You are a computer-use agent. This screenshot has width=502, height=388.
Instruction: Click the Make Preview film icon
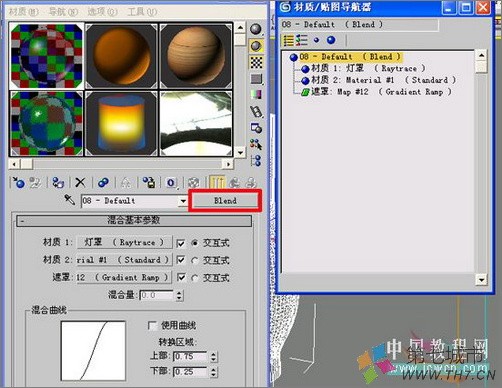[256, 112]
